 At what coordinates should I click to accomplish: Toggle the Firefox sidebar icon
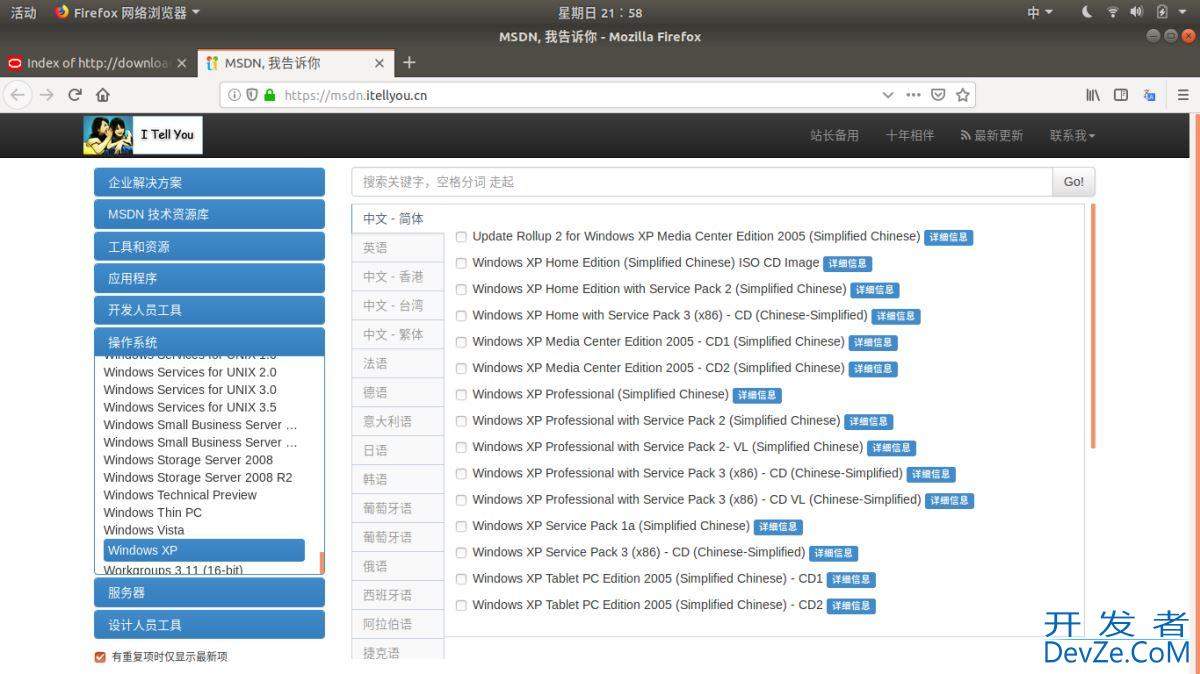coord(1121,95)
